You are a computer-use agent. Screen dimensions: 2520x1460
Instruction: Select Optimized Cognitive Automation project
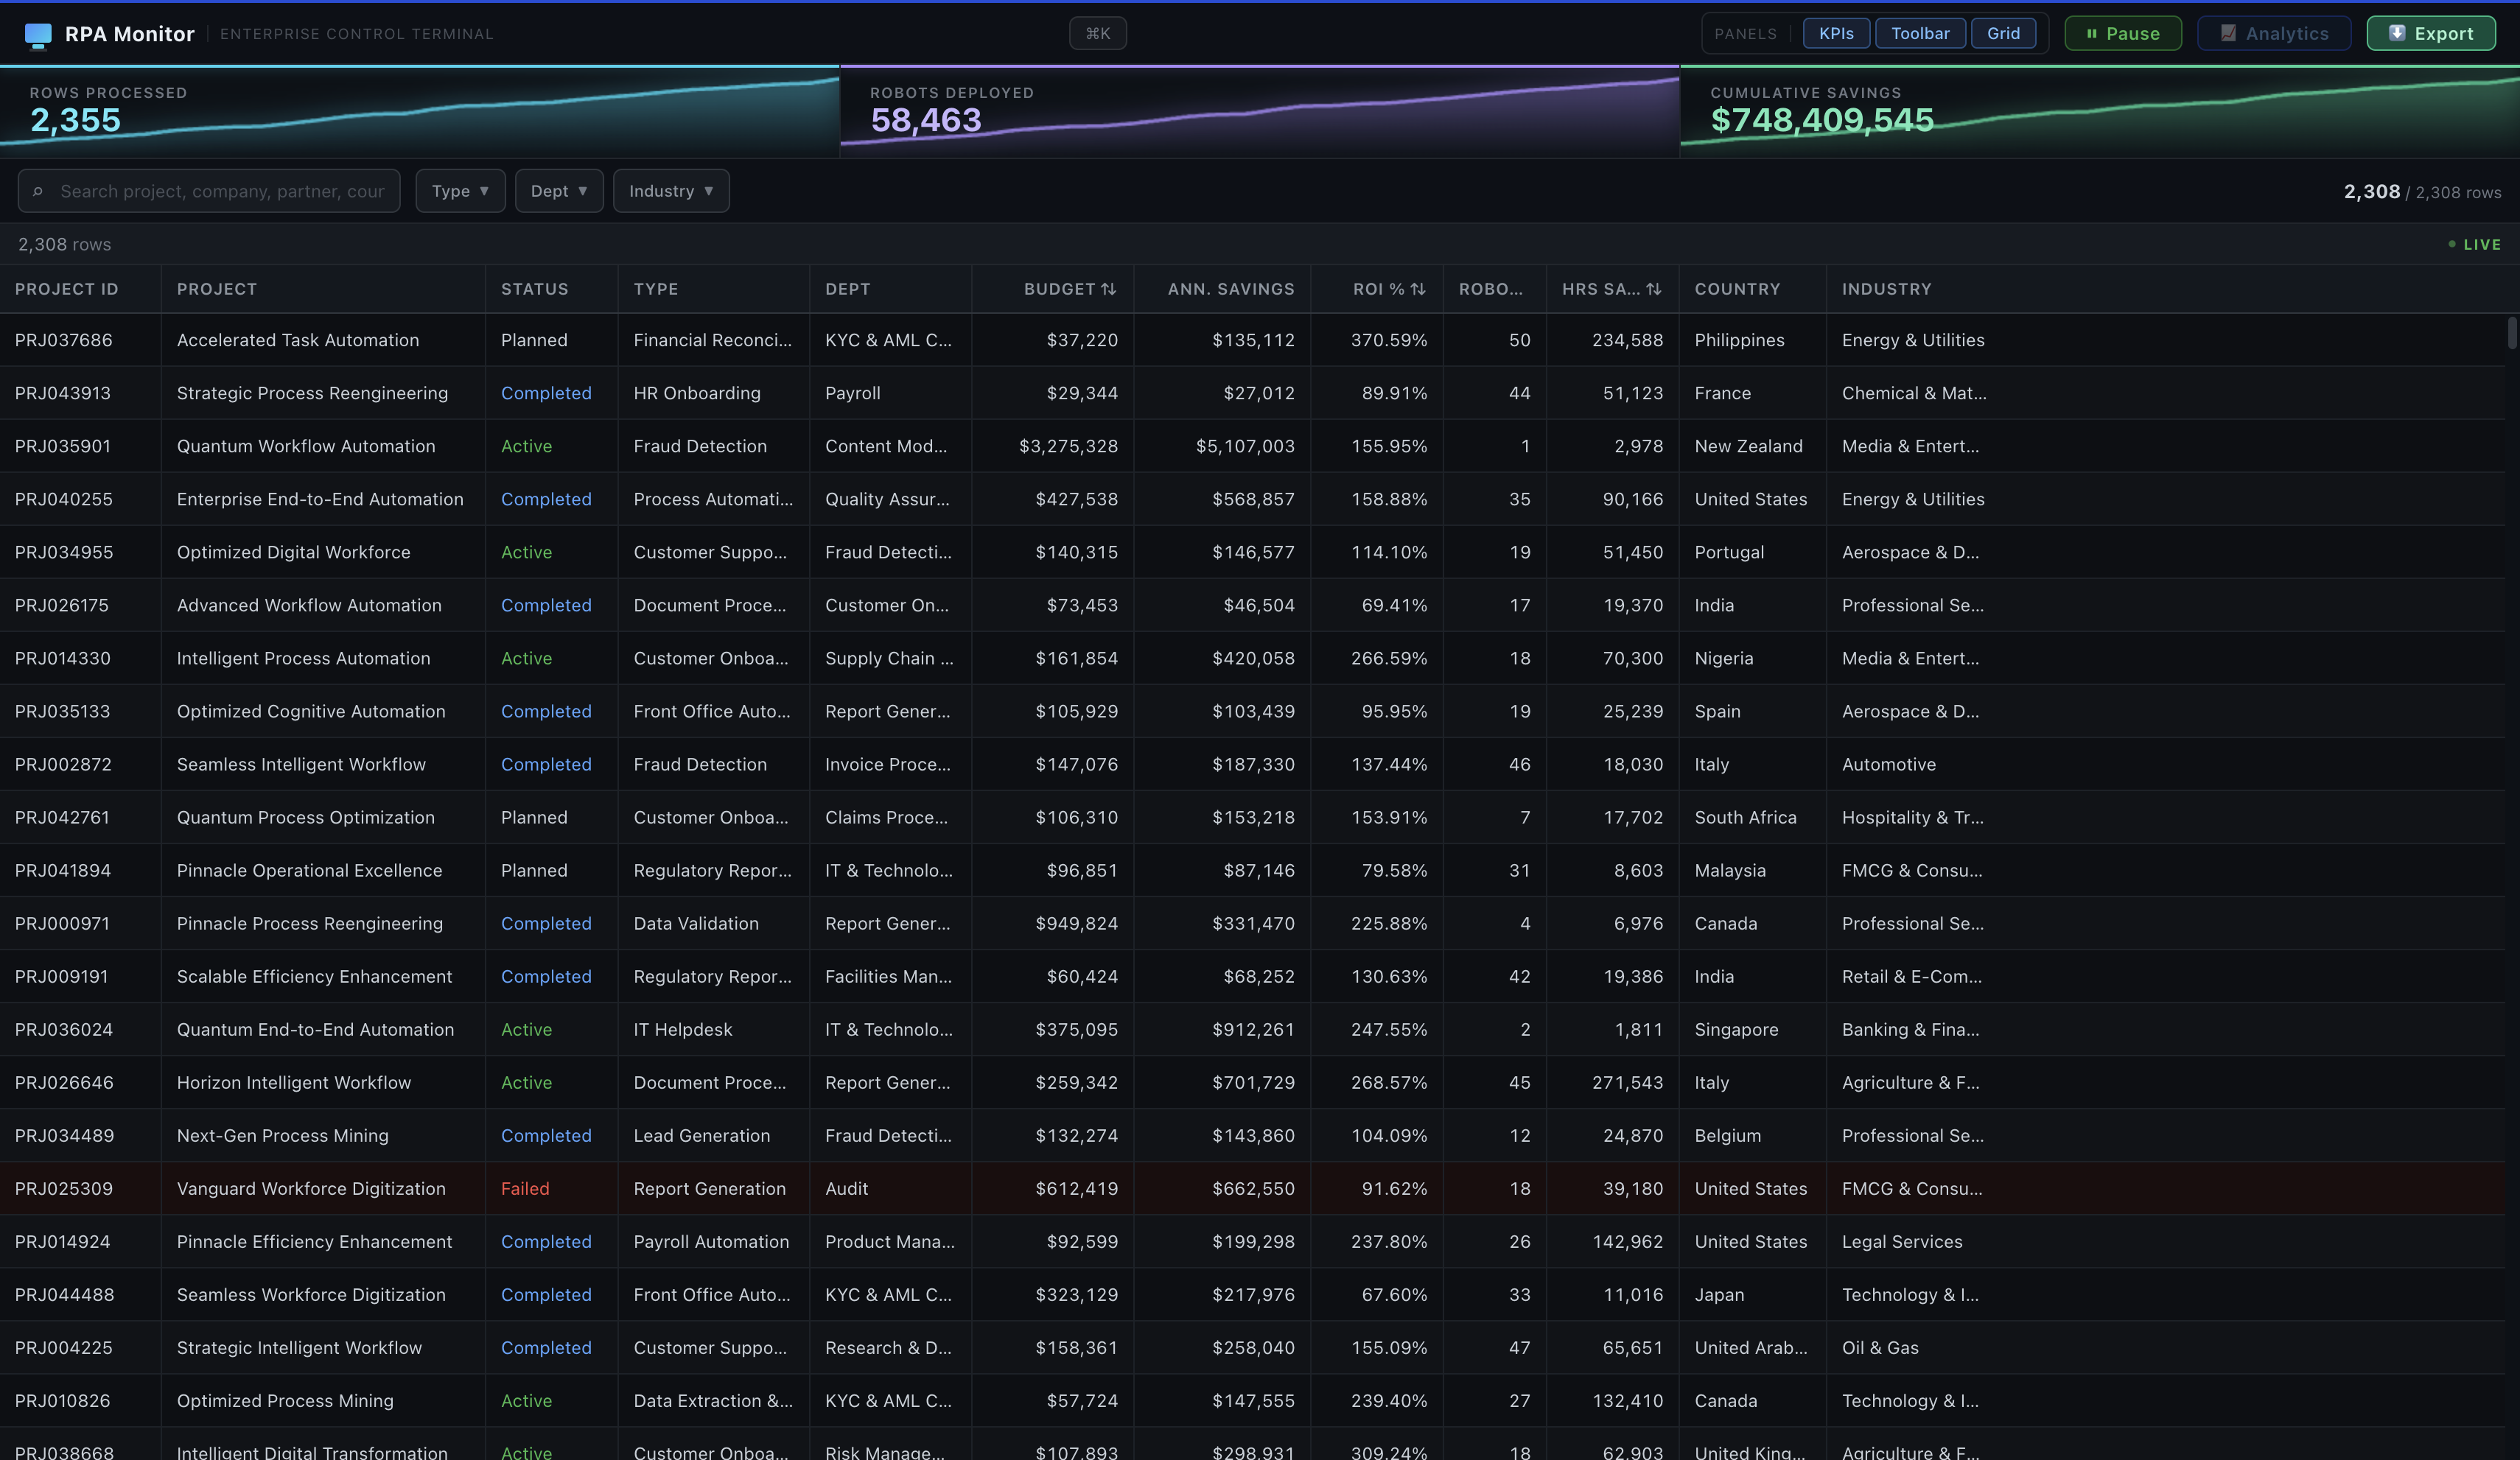311,711
